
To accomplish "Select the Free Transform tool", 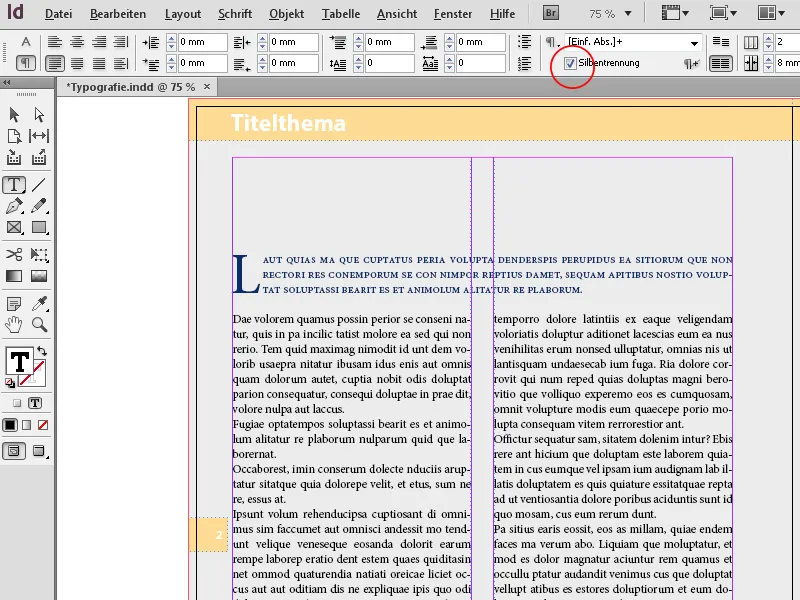I will [39, 254].
